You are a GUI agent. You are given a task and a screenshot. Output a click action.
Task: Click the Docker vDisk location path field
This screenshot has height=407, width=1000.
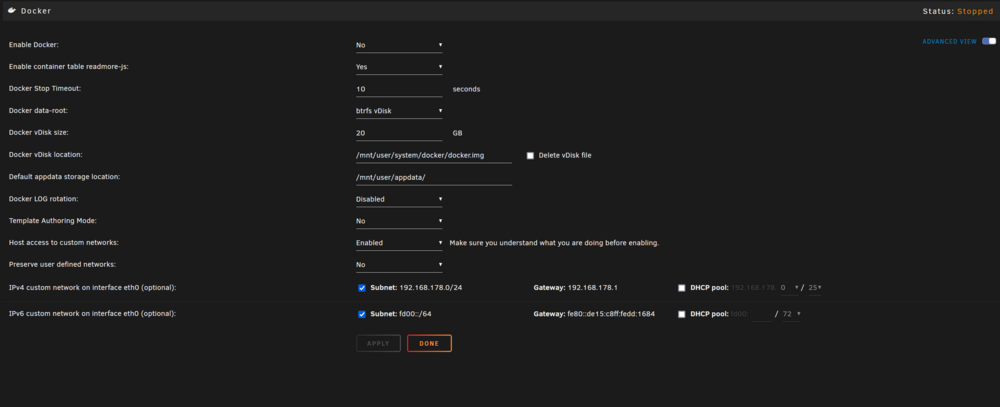pyautogui.click(x=434, y=155)
